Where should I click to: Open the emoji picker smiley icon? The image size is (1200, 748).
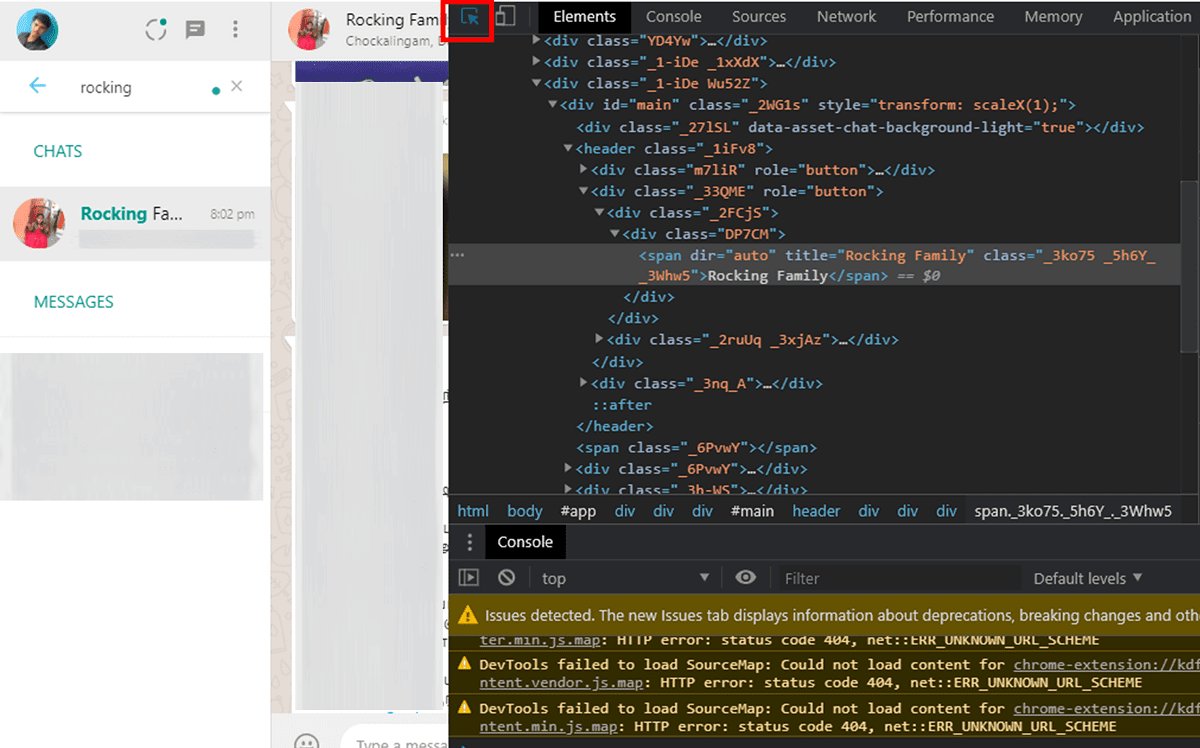click(307, 742)
